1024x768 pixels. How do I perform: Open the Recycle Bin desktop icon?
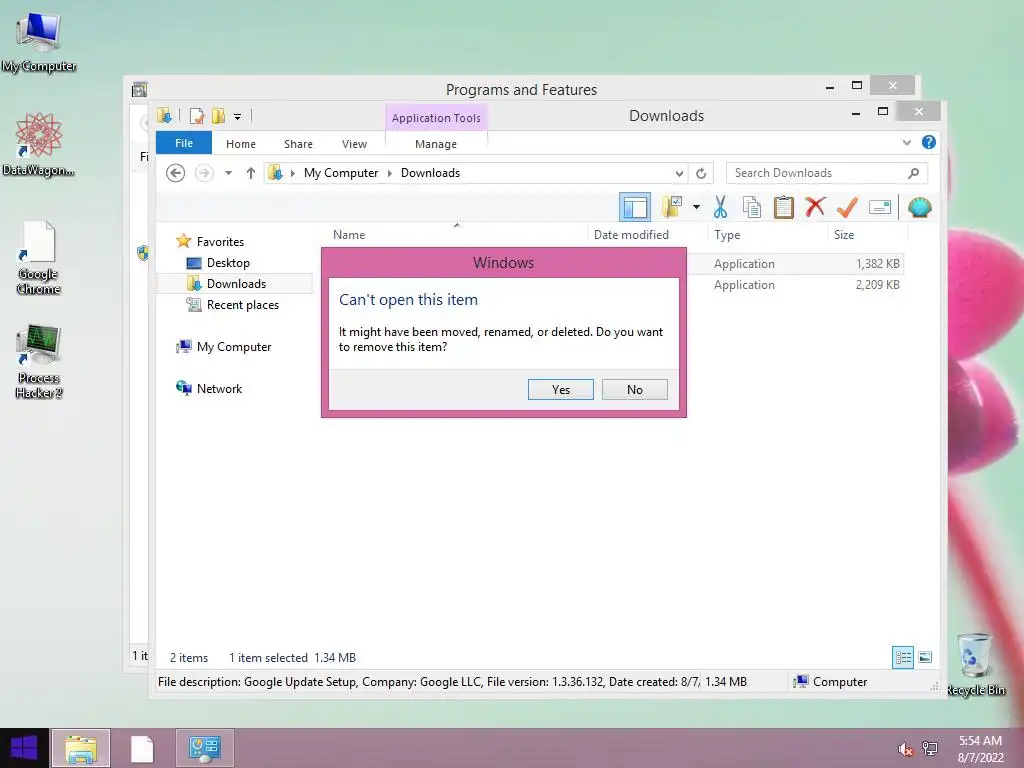(x=976, y=664)
